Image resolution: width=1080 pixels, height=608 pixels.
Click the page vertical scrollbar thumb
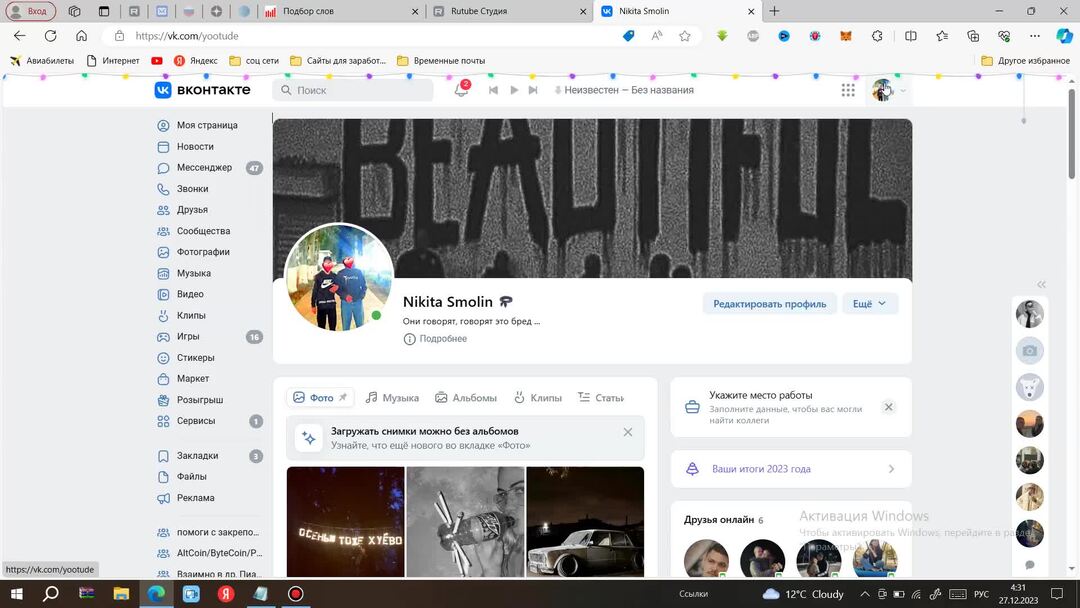[x=1072, y=134]
